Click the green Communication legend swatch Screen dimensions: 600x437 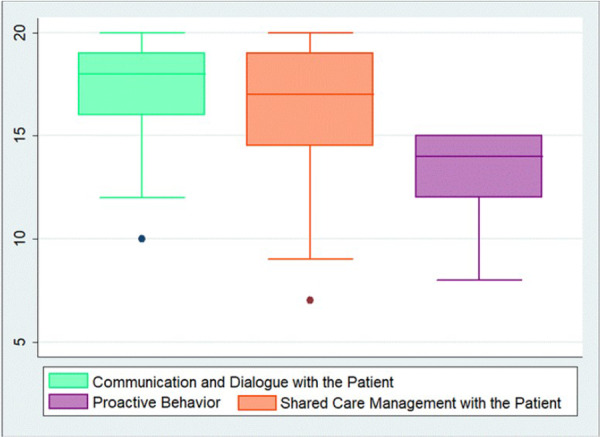(68, 381)
